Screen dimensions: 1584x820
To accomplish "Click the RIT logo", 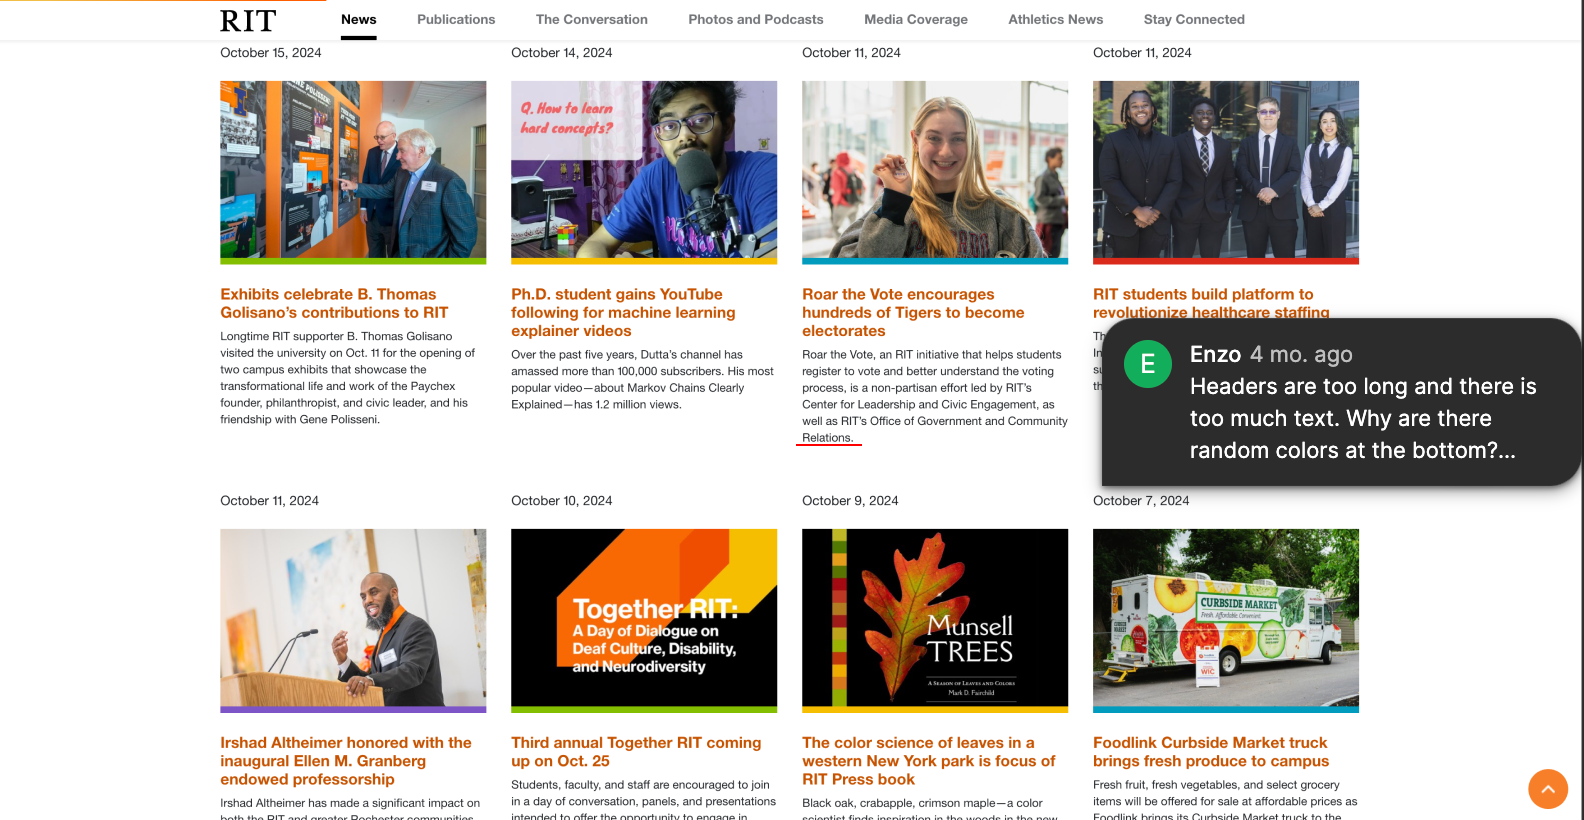I will [x=248, y=20].
